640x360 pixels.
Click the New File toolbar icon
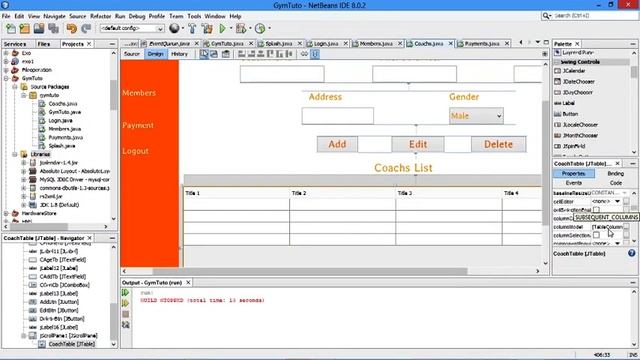click(x=11, y=29)
